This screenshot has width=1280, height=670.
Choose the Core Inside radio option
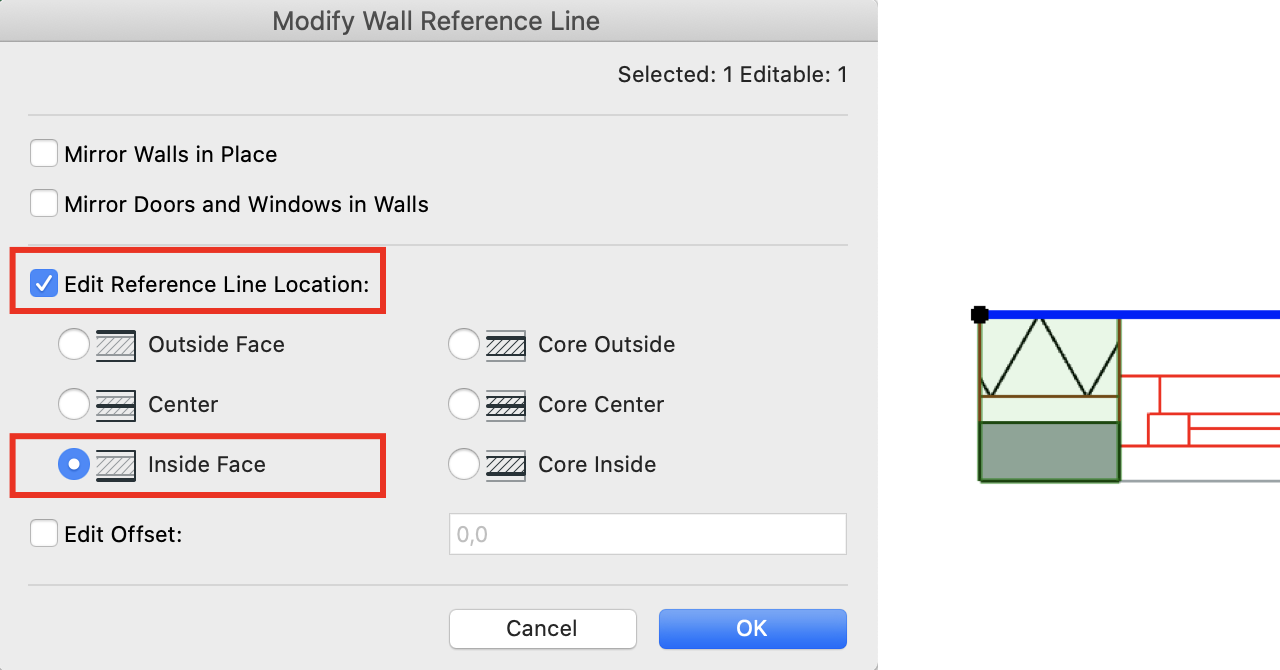pos(464,465)
